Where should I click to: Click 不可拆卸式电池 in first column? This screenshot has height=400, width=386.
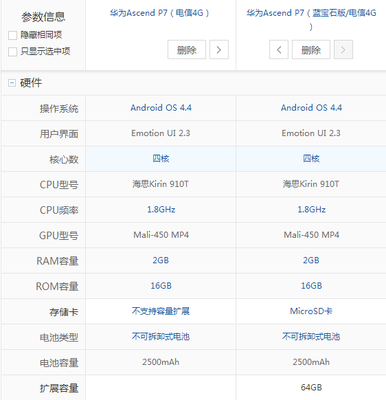161,336
